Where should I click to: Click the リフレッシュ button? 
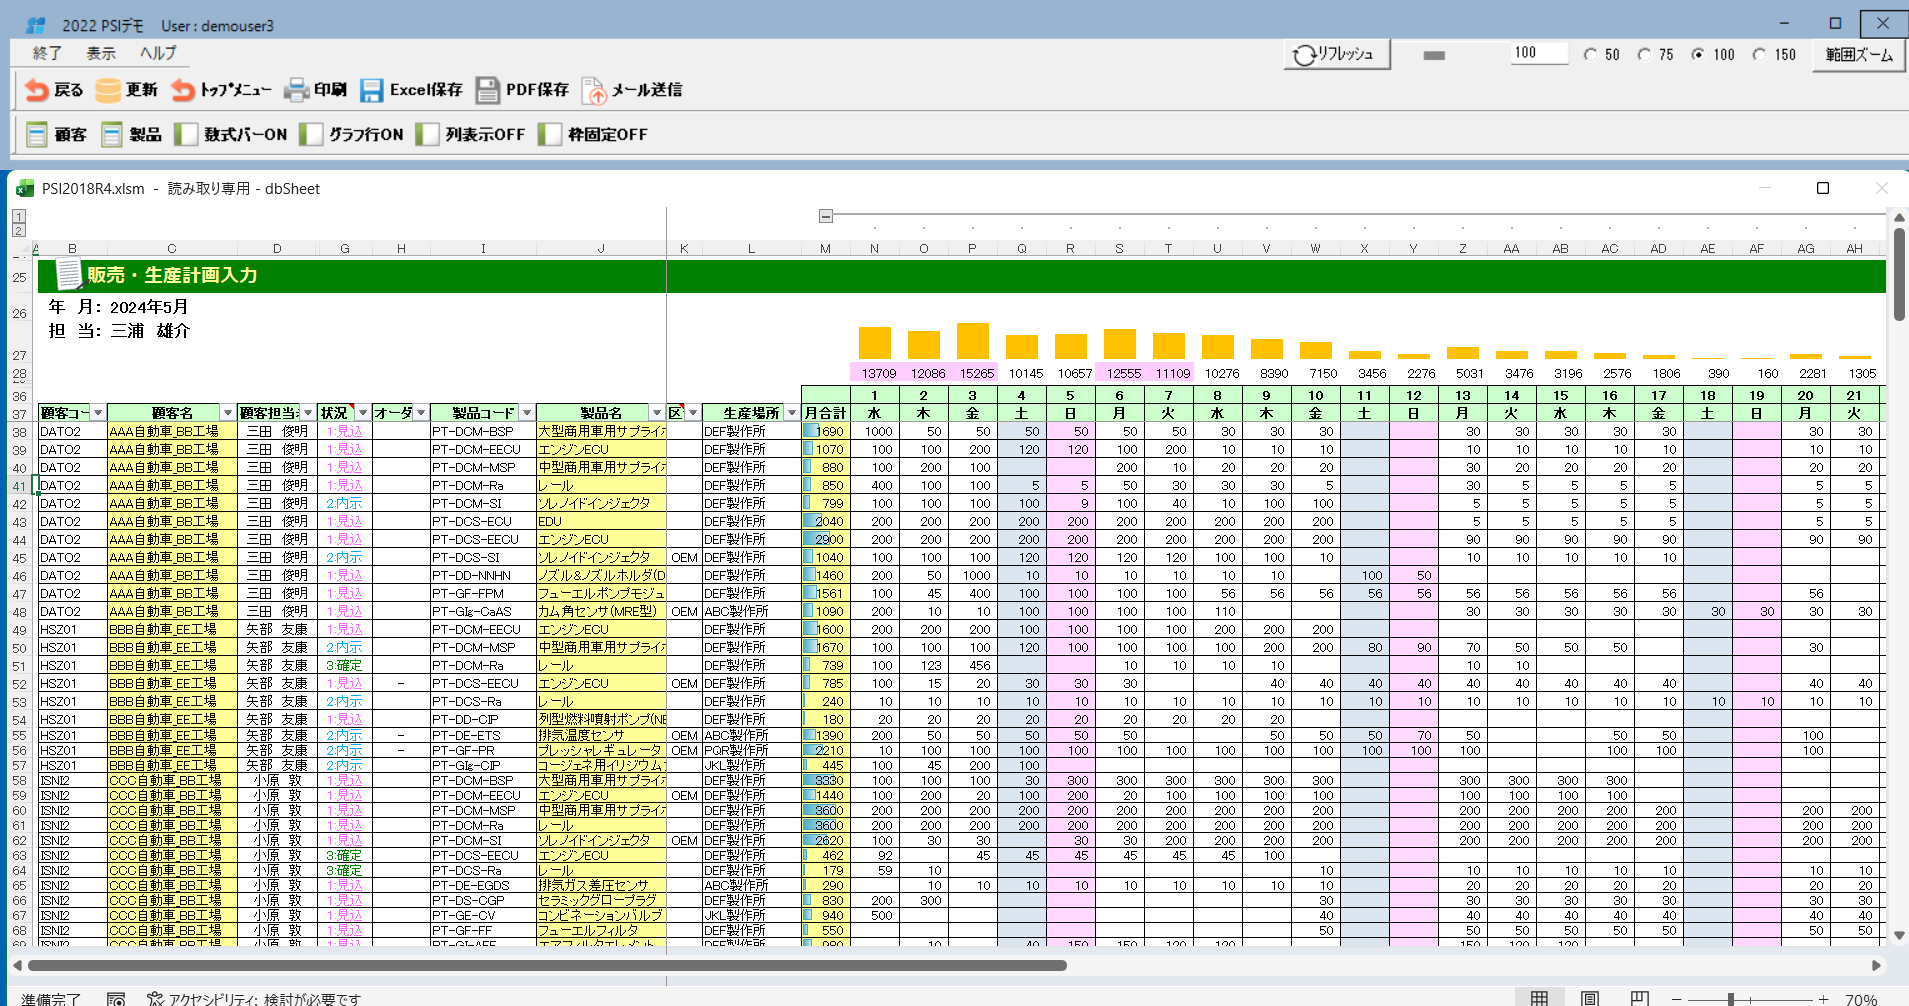pos(1336,54)
